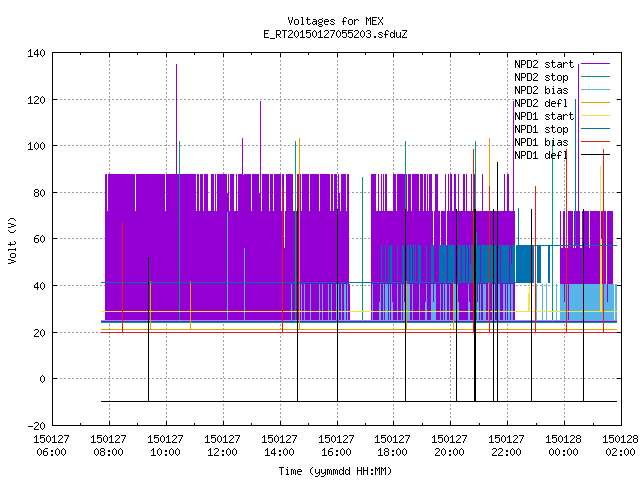The width and height of the screenshot is (640, 480).
Task: Select the filename E_RT20150127055203.sfduZ text
Action: tap(335, 34)
